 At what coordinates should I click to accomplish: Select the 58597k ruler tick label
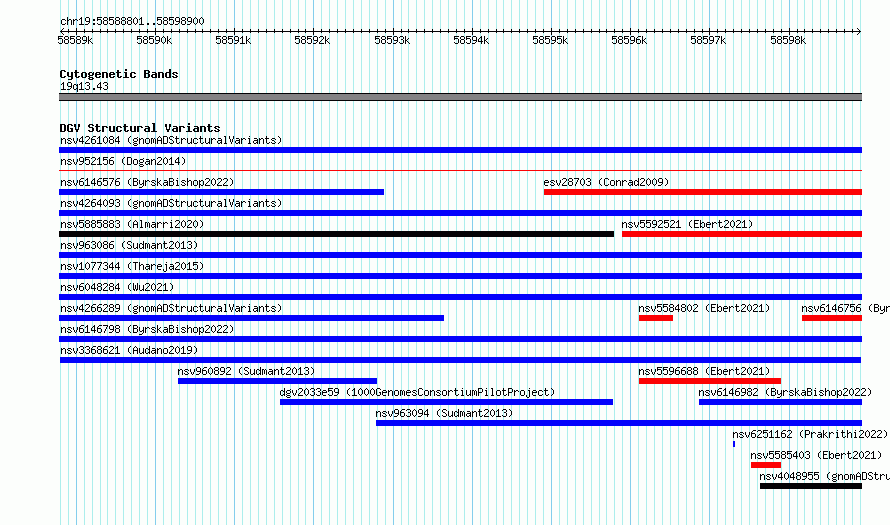[x=708, y=40]
